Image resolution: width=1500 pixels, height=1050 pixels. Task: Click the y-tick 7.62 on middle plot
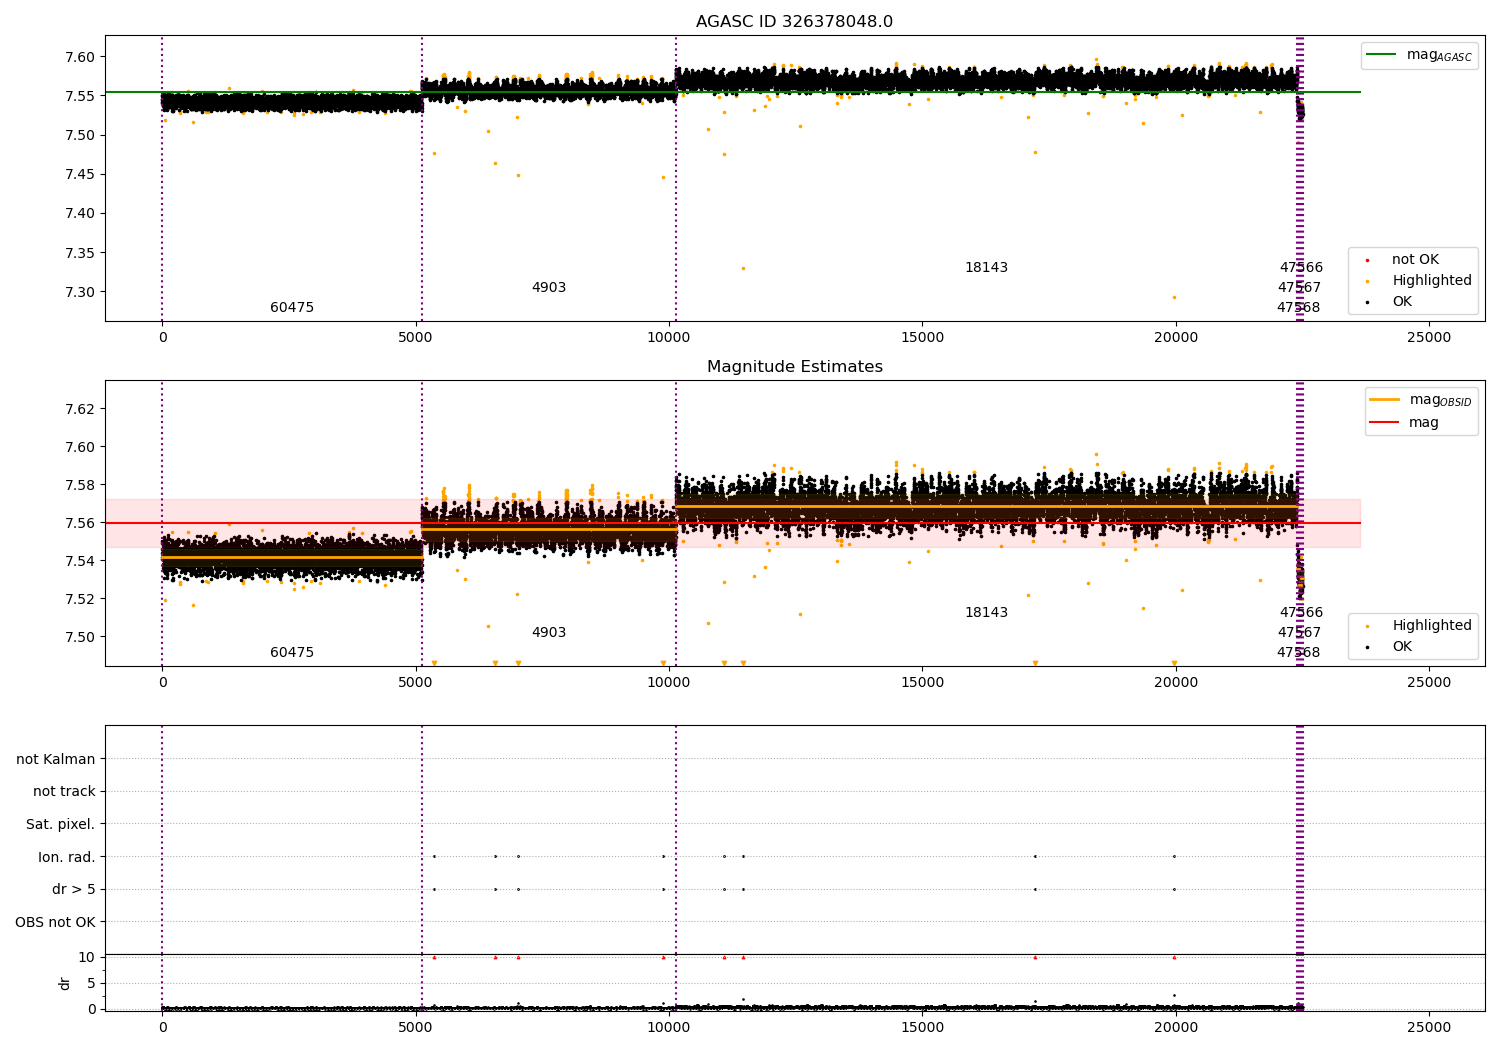point(80,409)
